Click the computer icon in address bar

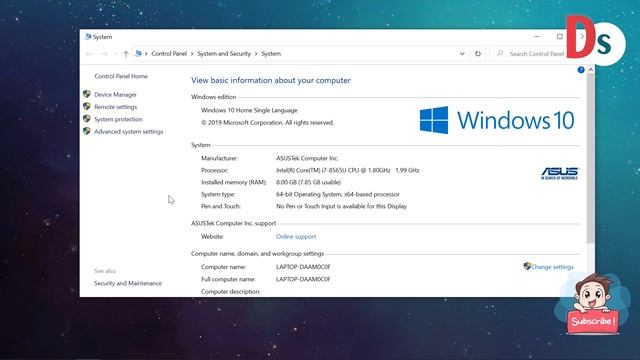click(x=138, y=53)
